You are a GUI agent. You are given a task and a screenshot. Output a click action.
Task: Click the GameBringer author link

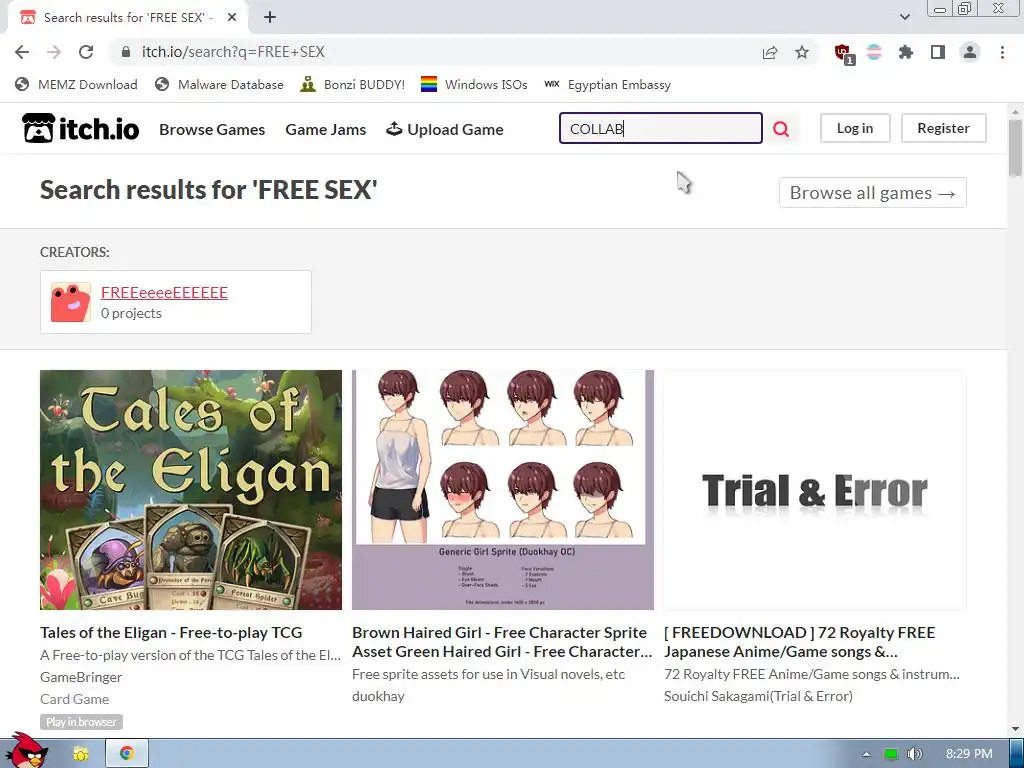[81, 677]
